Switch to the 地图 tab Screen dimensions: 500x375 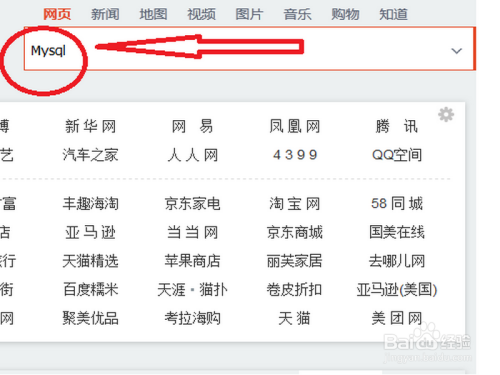click(153, 14)
